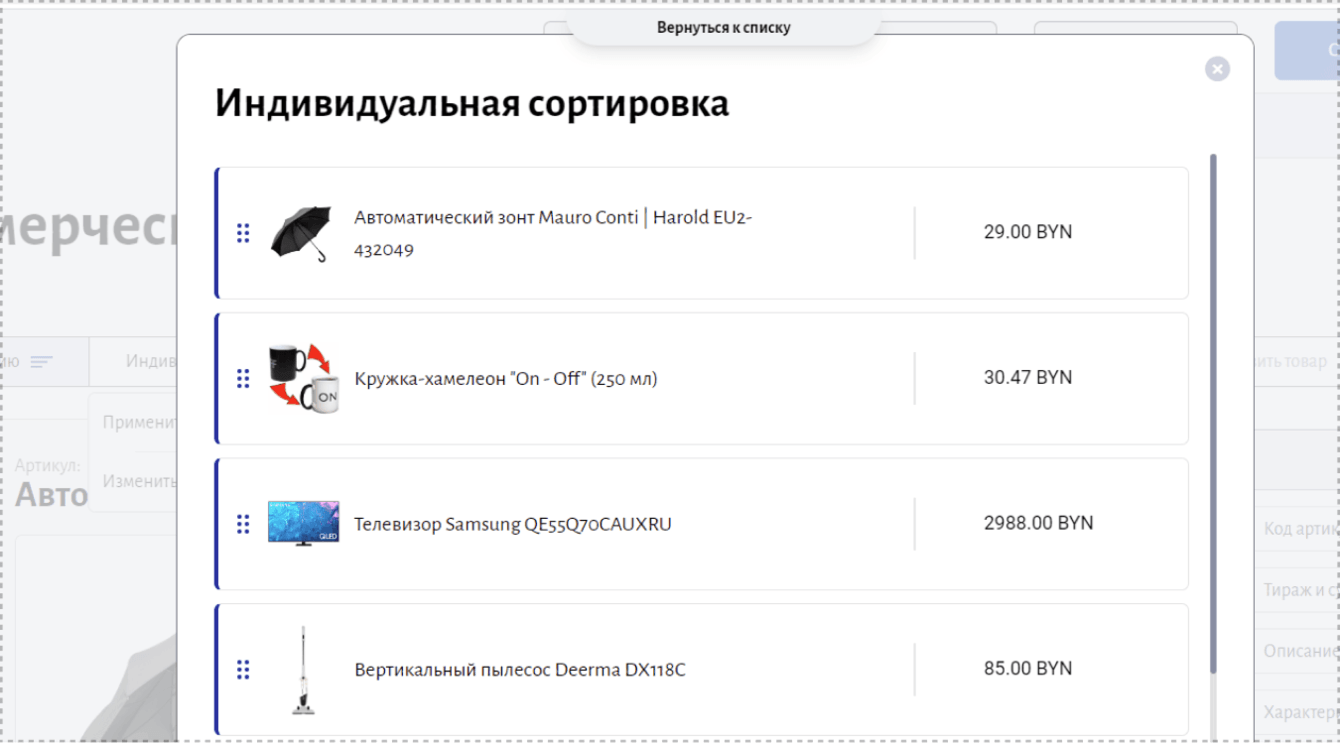Select the 'Автоматический зонт Mauro Conti' title
This screenshot has height=743, width=1340.
[553, 233]
